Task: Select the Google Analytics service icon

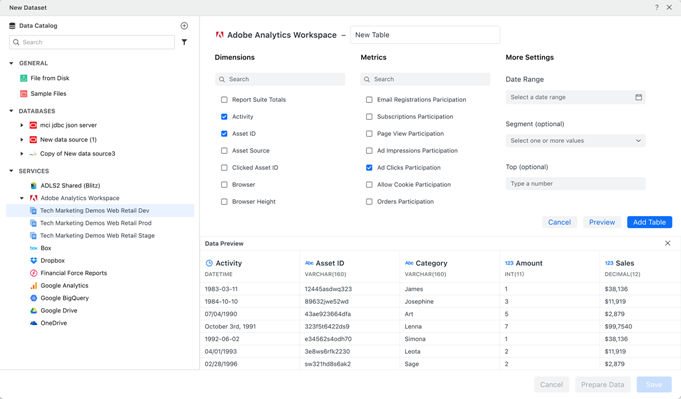Action: (33, 286)
